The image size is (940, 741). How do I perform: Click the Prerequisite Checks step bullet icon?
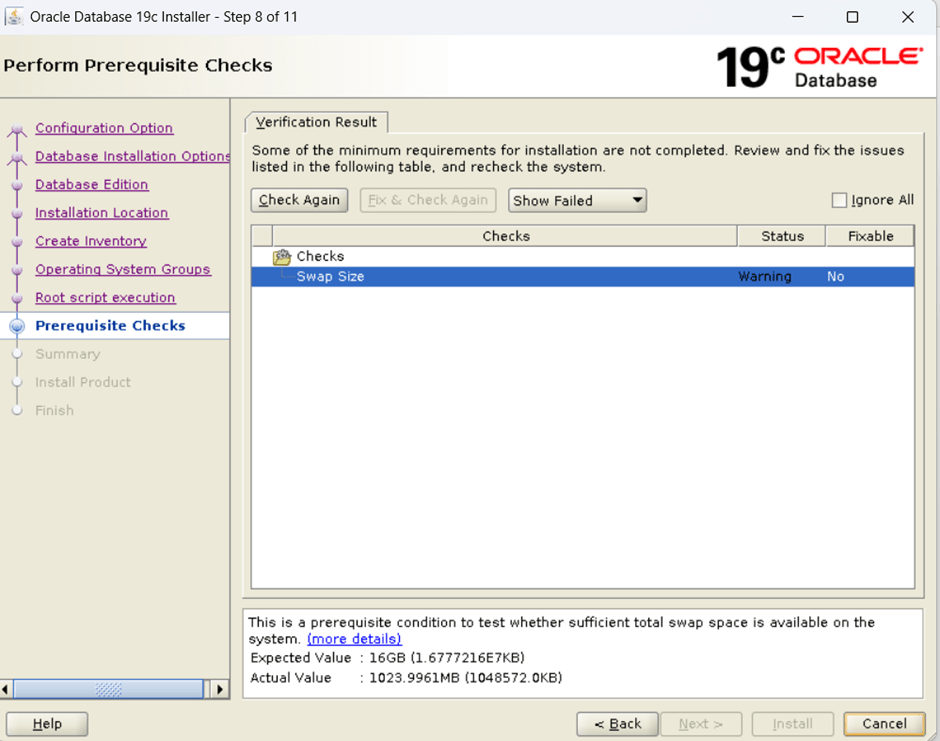click(x=17, y=326)
